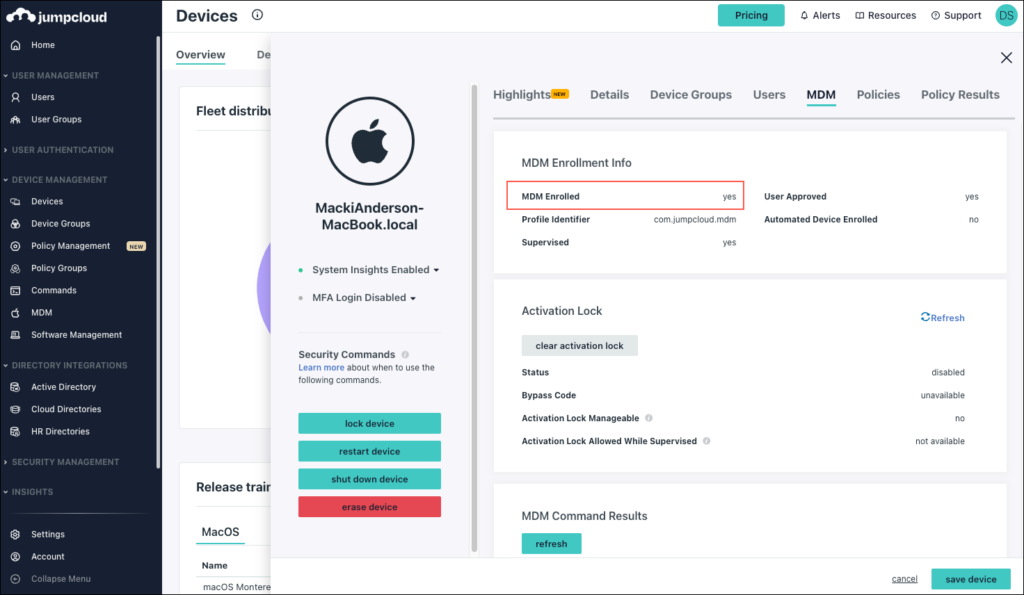
Task: Click the Commands sidebar icon
Action: pos(15,290)
